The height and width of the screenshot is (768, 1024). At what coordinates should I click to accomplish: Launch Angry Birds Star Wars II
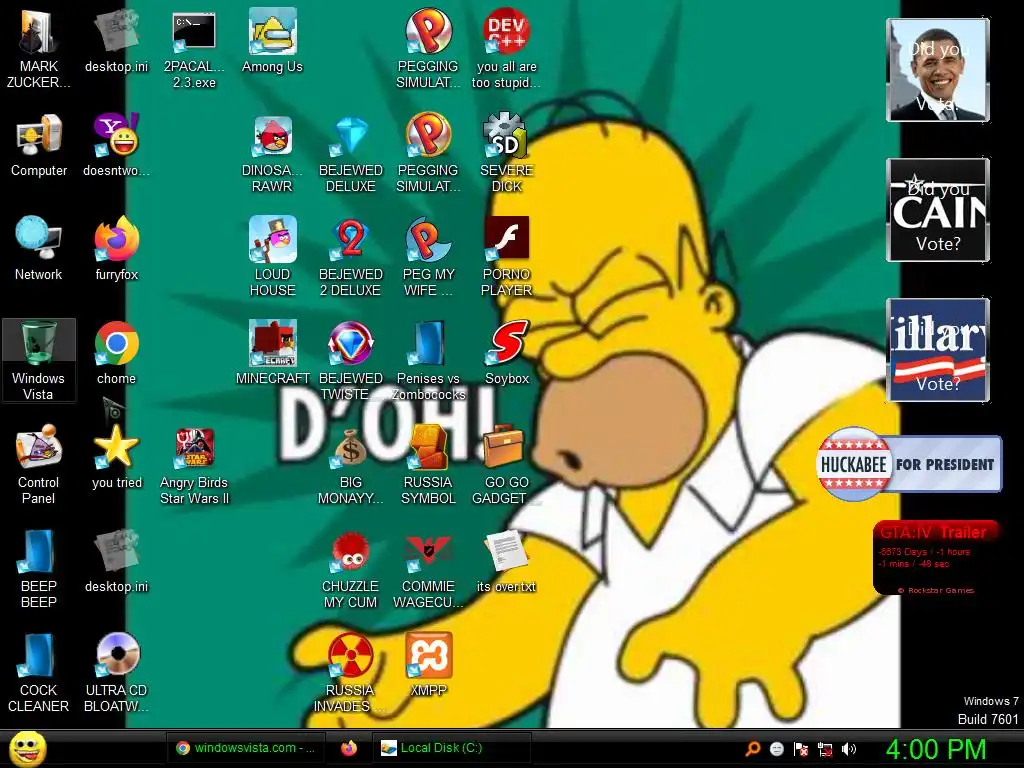click(x=194, y=468)
